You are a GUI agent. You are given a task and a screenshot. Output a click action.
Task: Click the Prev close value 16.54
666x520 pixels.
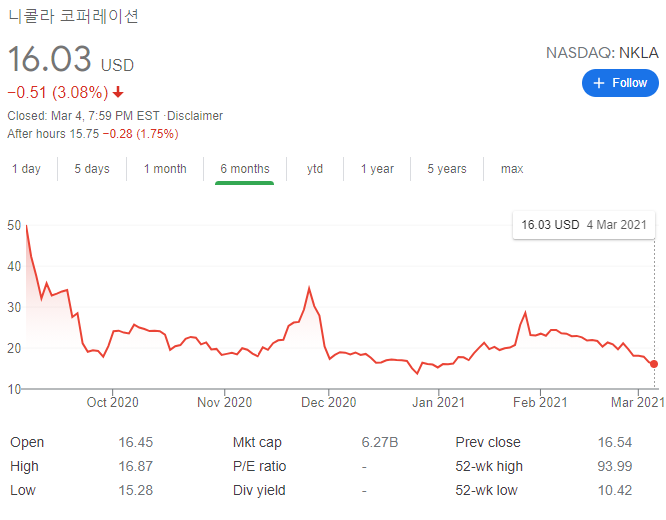pyautogui.click(x=615, y=442)
